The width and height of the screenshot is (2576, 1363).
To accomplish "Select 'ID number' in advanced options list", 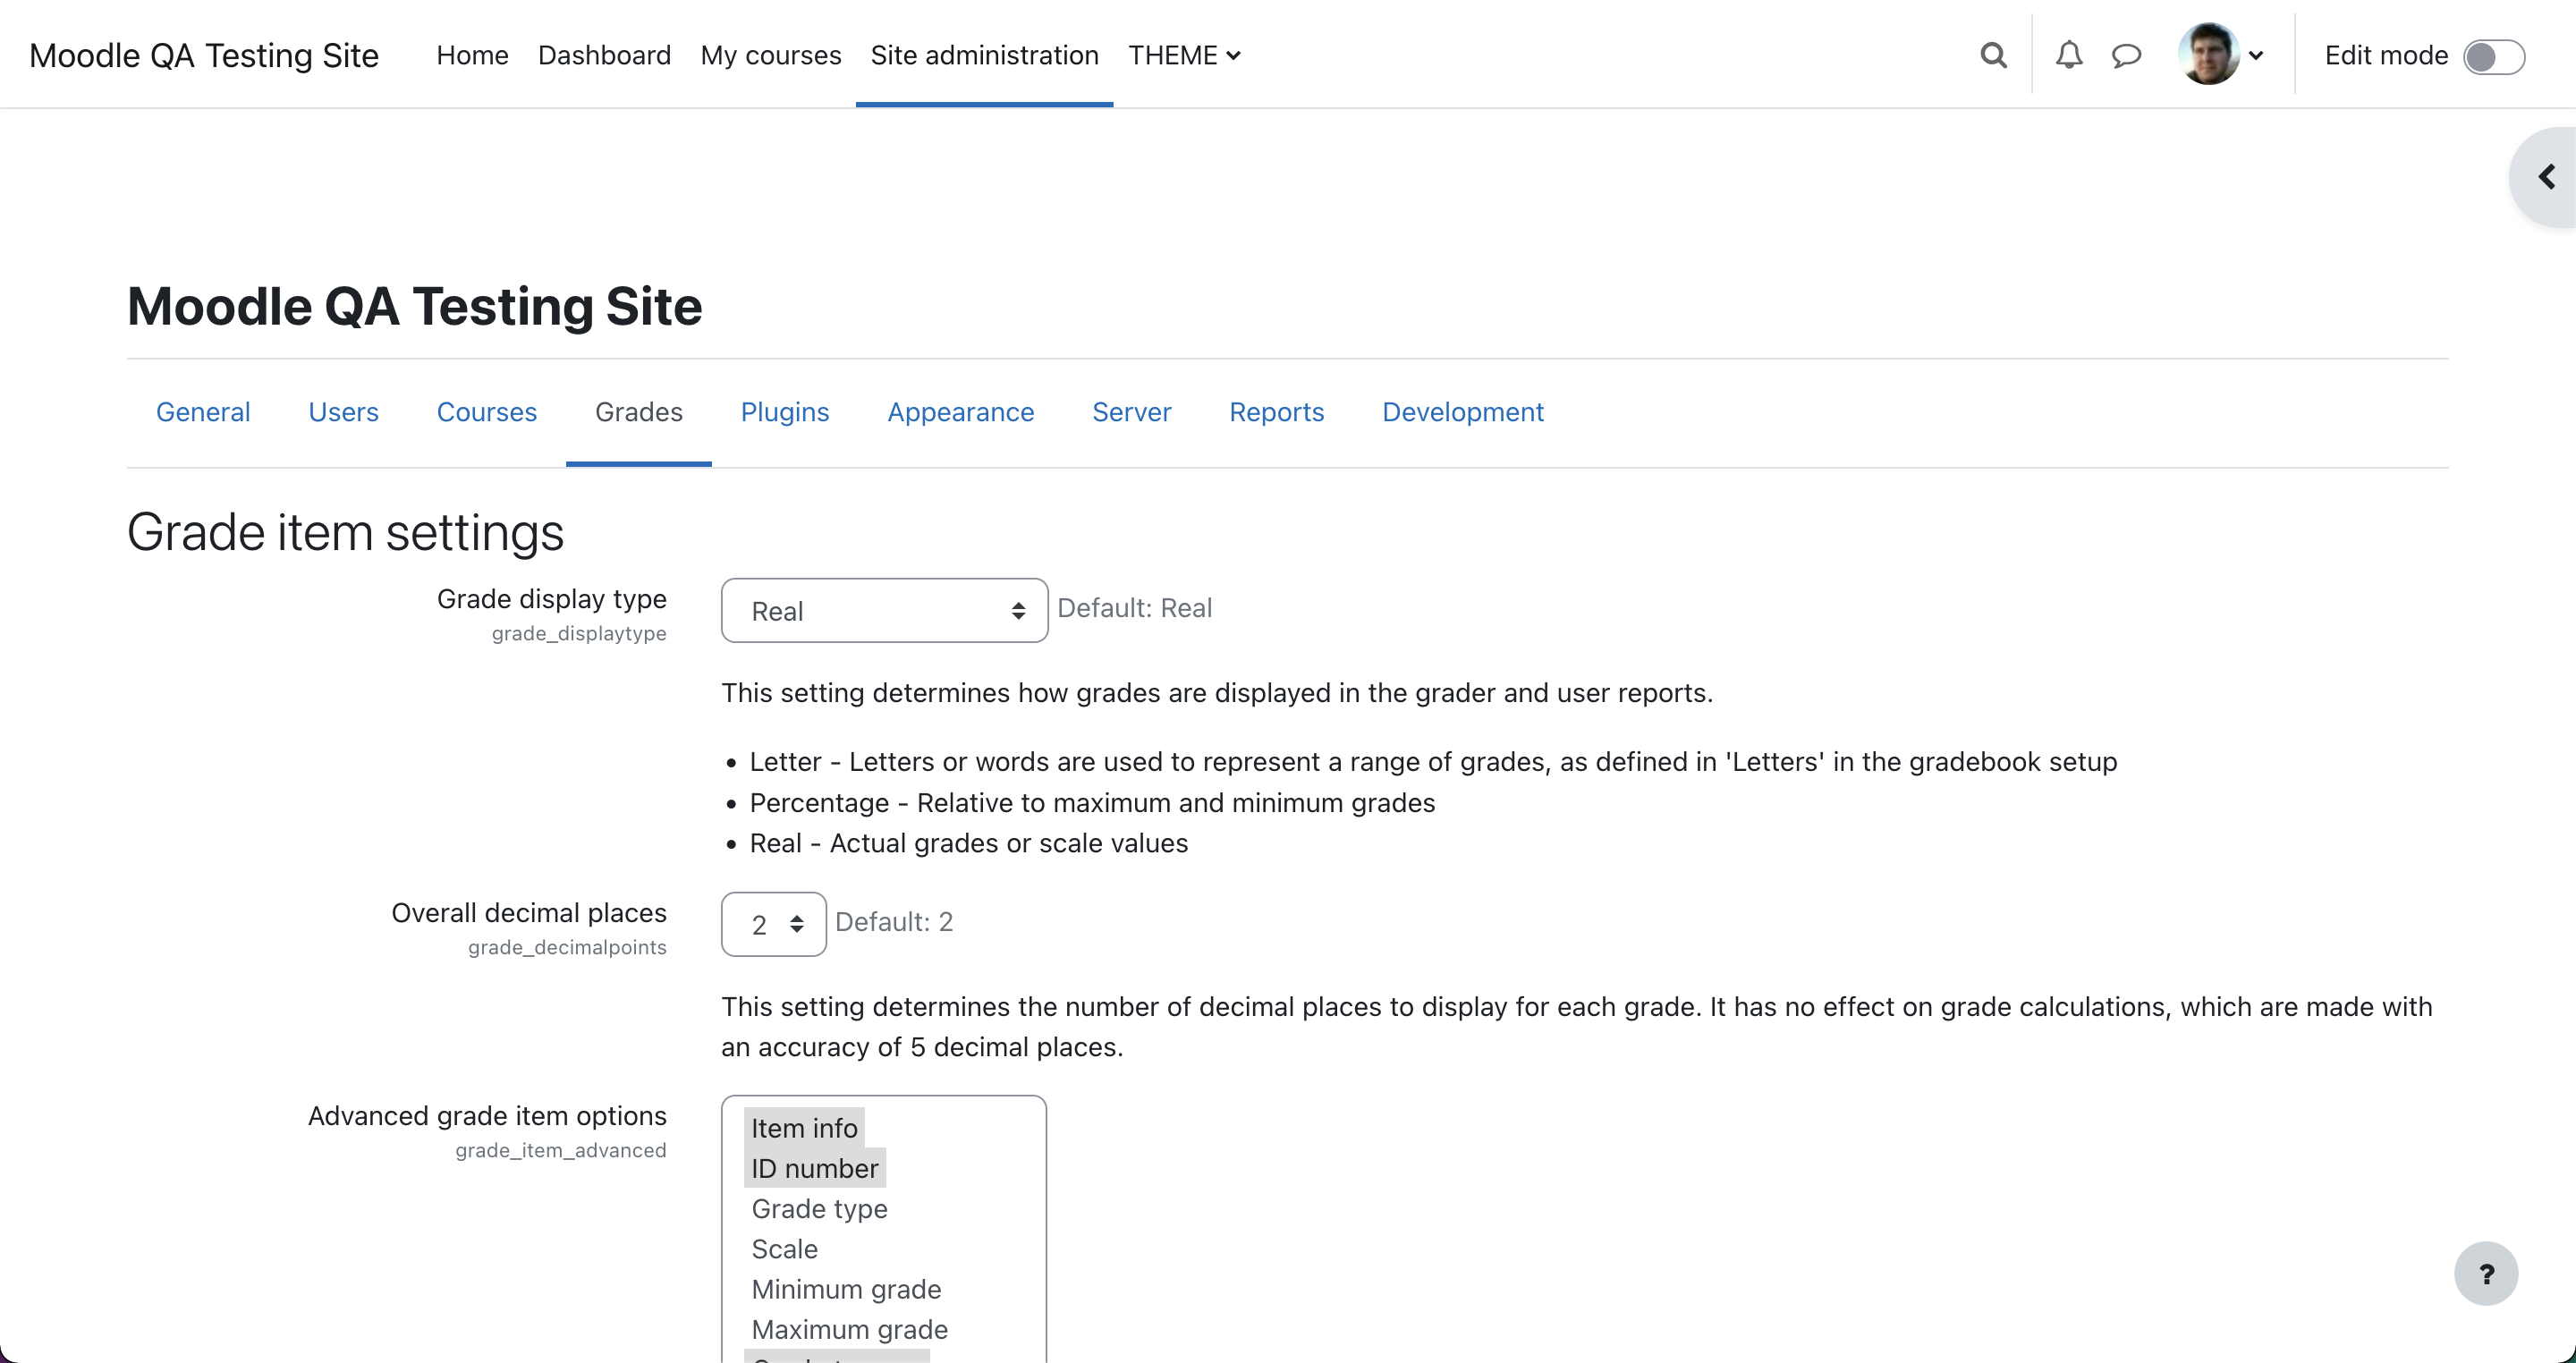I will pos(814,1168).
